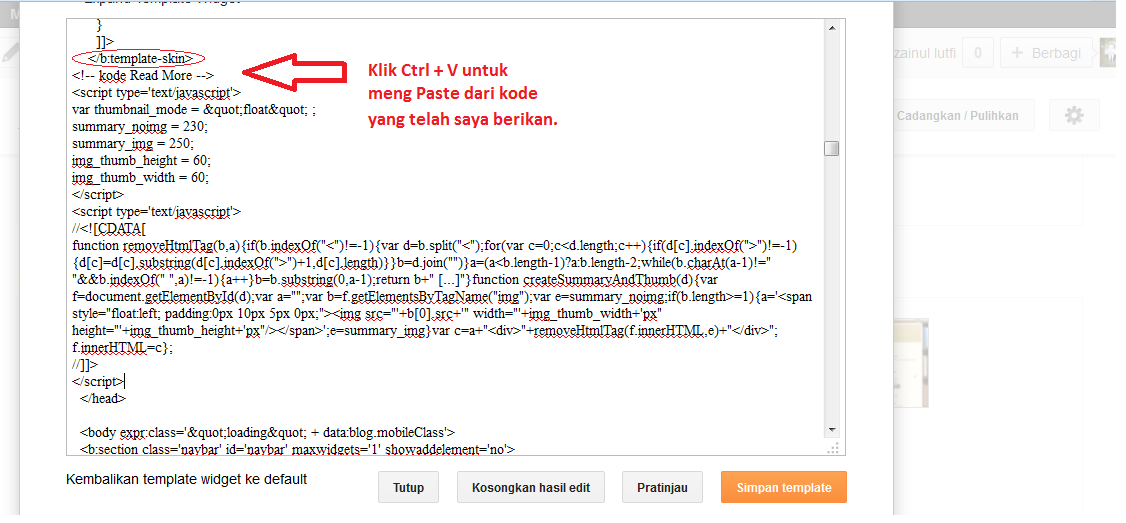Viewport: 1126px width, 523px height.
Task: Click the 'Kembalikan template widget ke default' text
Action: (x=187, y=479)
